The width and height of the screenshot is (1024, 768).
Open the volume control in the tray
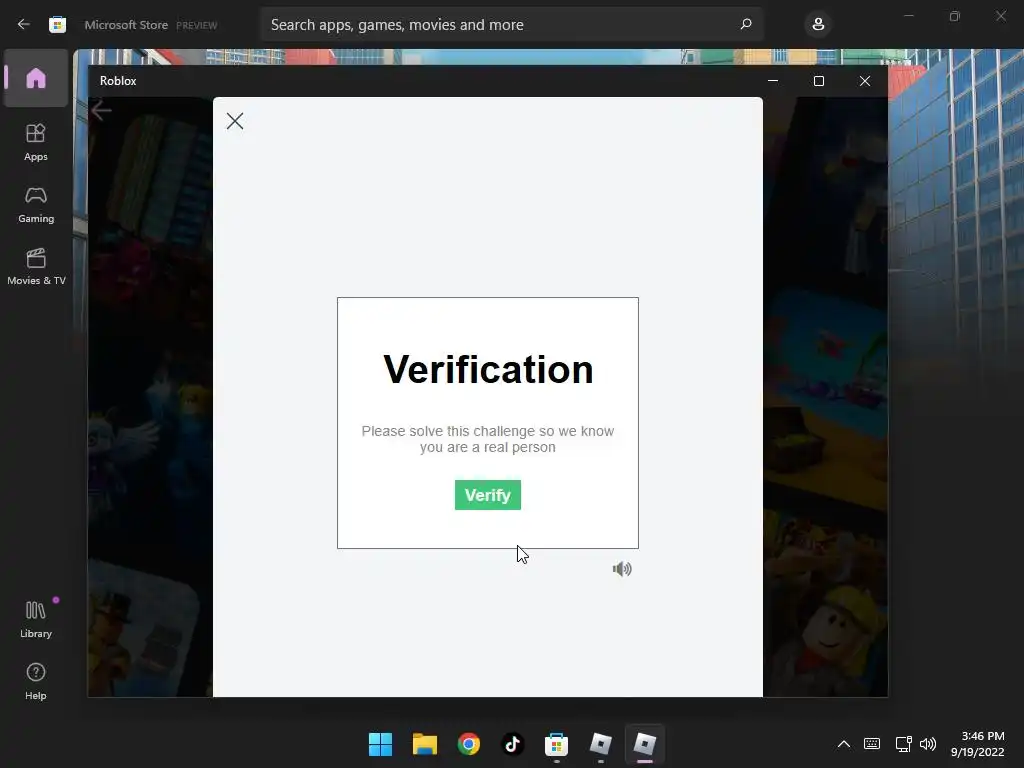point(928,744)
